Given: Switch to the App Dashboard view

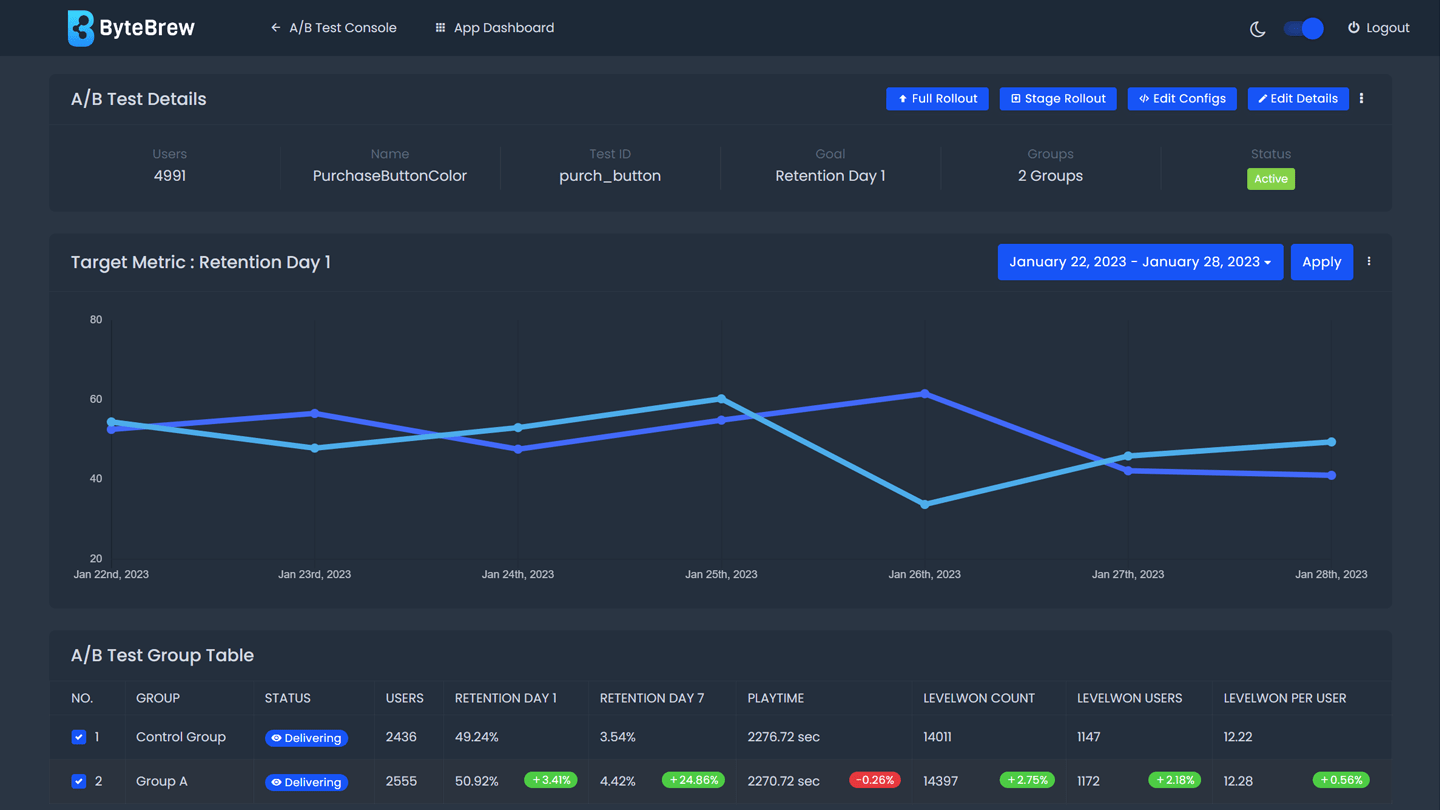Looking at the screenshot, I should (505, 27).
